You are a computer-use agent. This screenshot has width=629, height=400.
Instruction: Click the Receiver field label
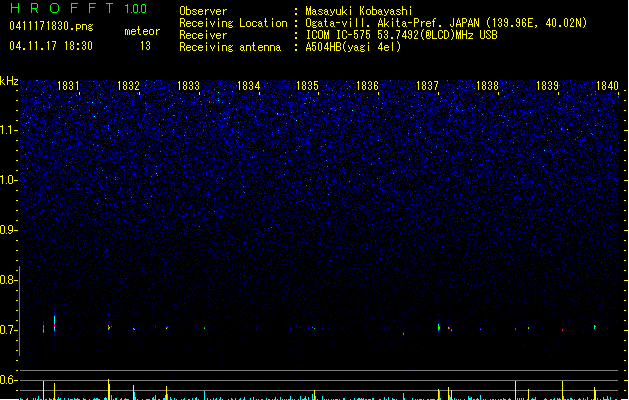point(203,35)
